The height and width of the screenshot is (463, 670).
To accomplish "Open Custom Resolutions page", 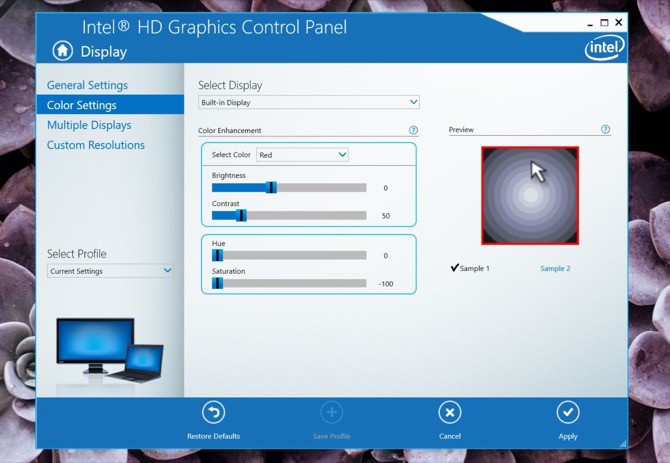I will click(x=96, y=145).
